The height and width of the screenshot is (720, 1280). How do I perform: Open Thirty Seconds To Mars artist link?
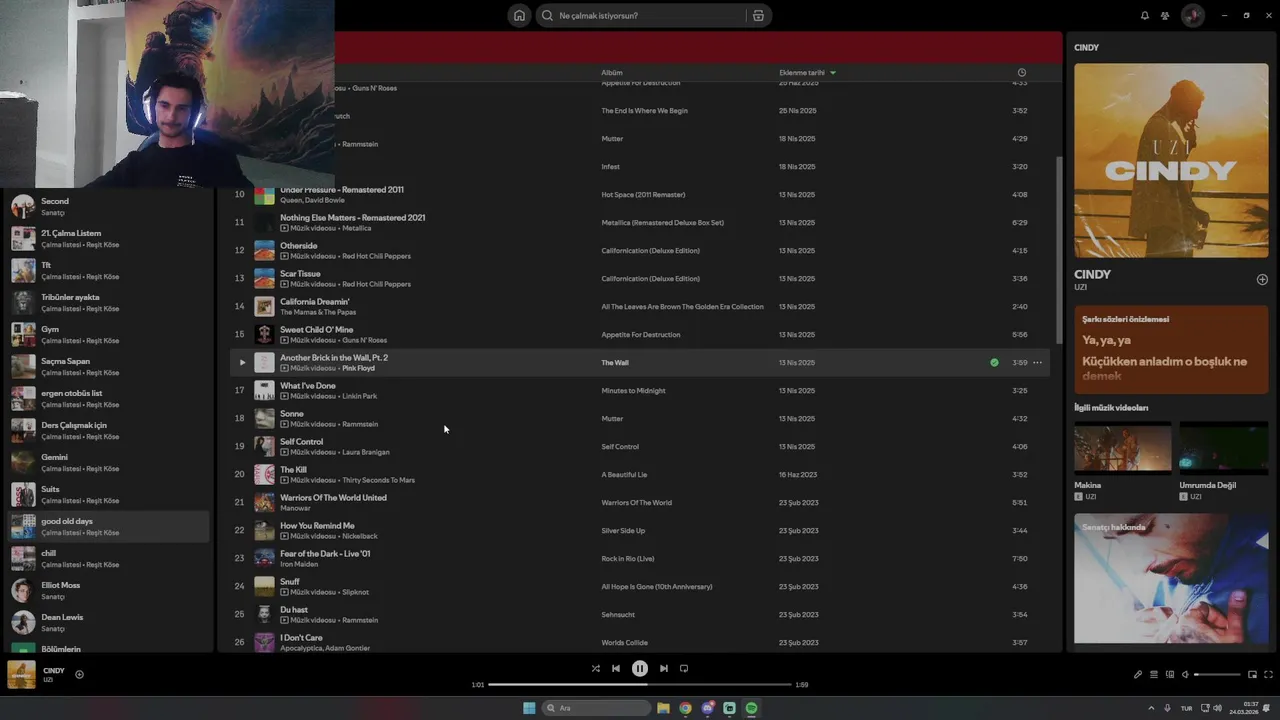378,480
